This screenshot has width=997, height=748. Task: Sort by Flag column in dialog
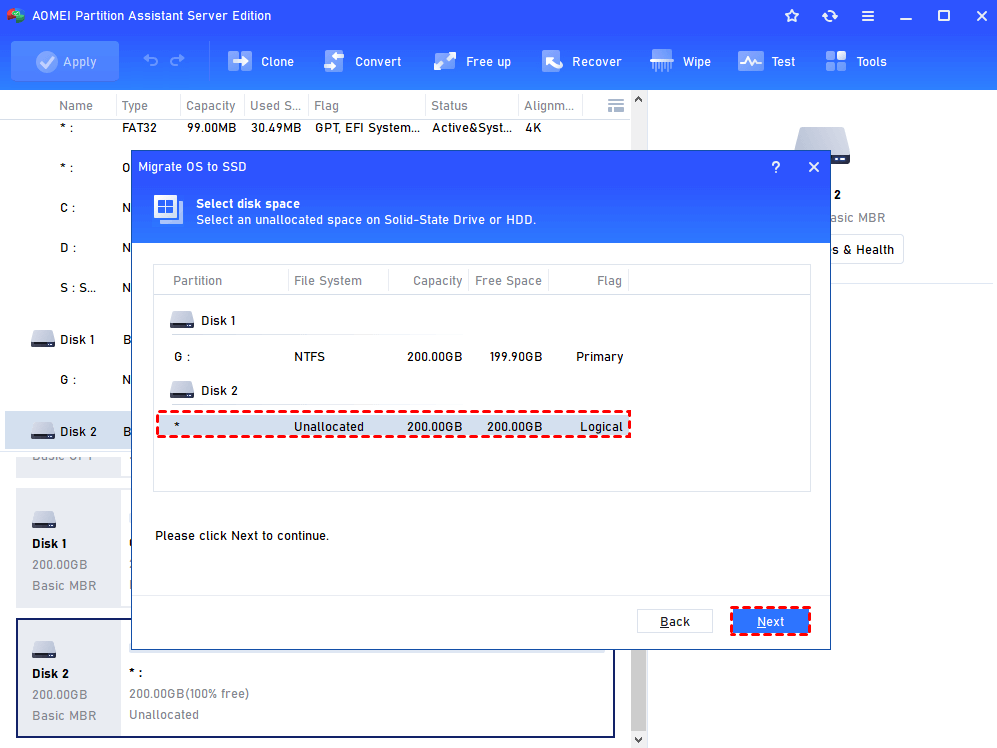coord(609,280)
